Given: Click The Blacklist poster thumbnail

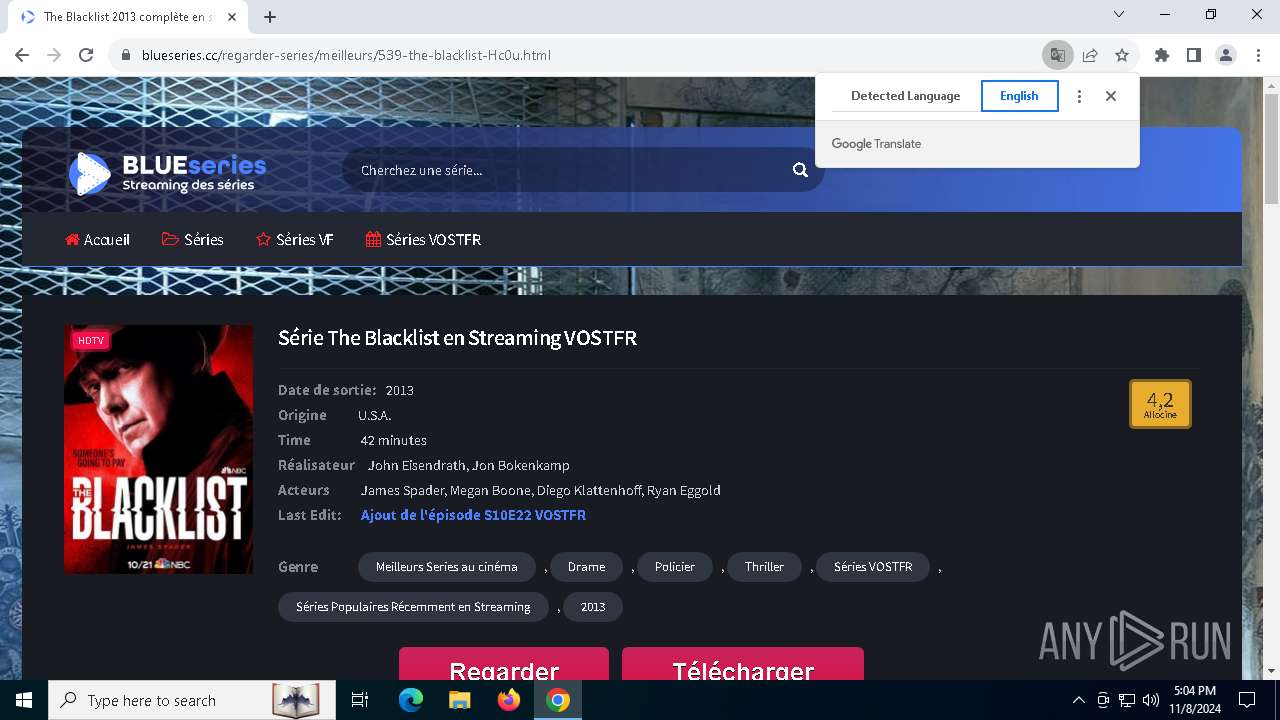Looking at the screenshot, I should [x=158, y=449].
